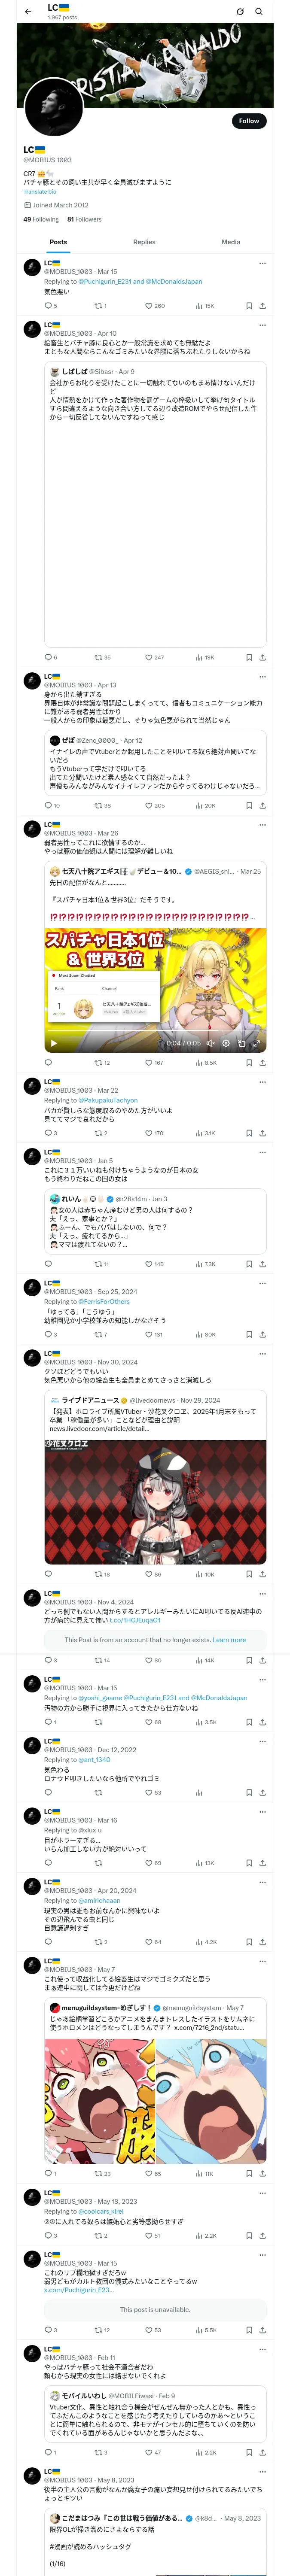Click the search icon in profile header
Screen dimensions: 290x2576
(x=259, y=11)
